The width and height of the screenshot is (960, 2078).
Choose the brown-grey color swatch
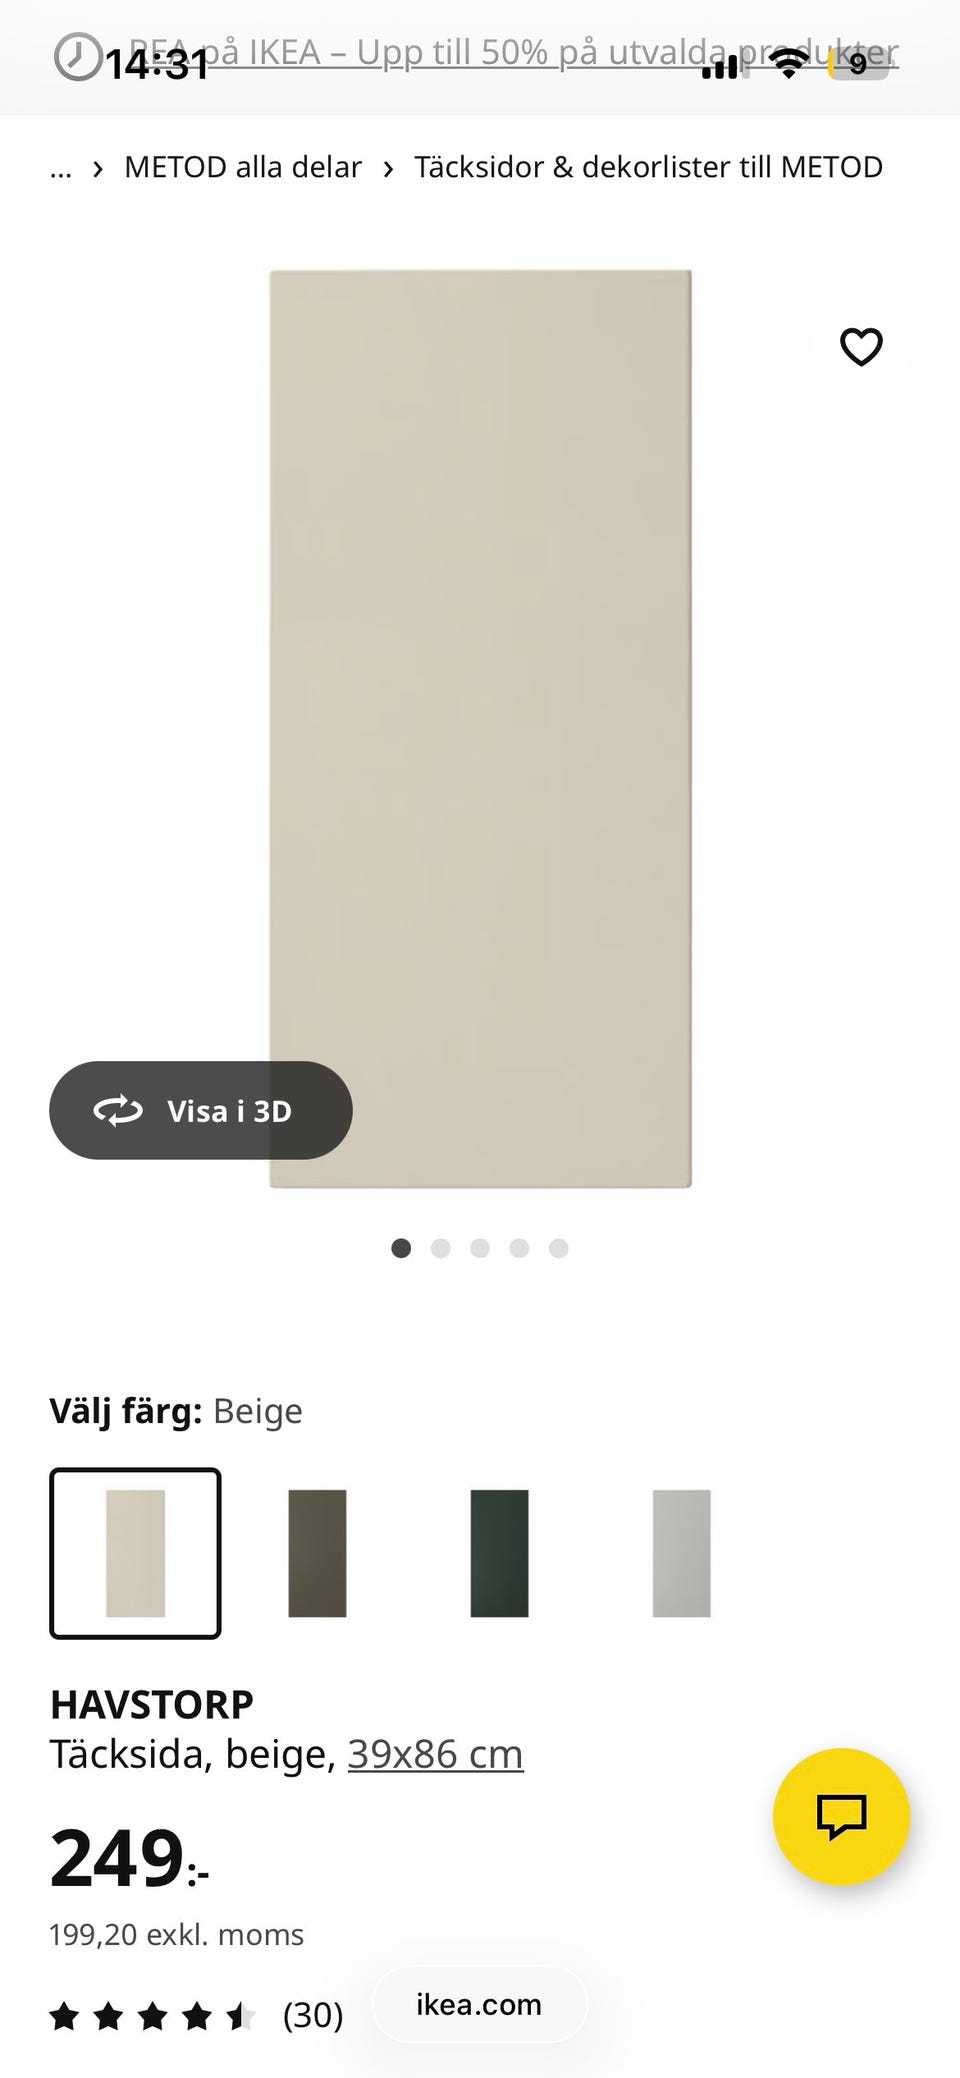point(317,1553)
